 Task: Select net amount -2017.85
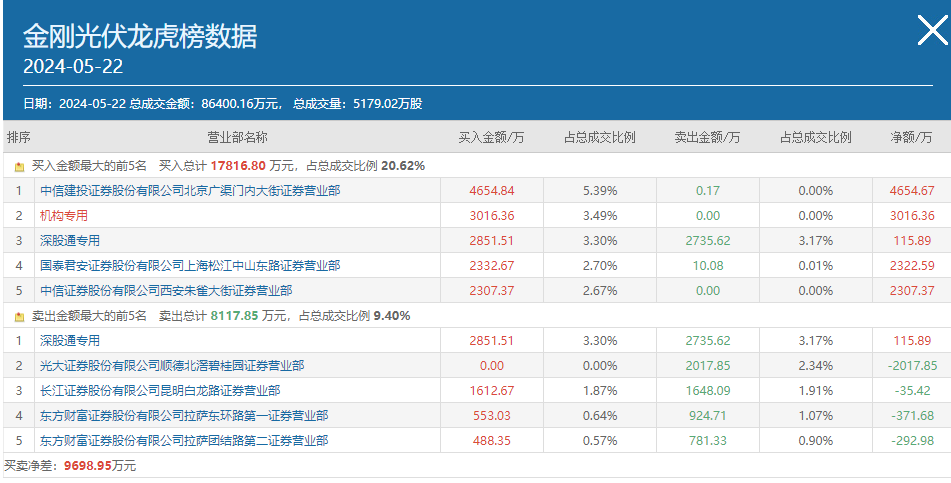[912, 365]
